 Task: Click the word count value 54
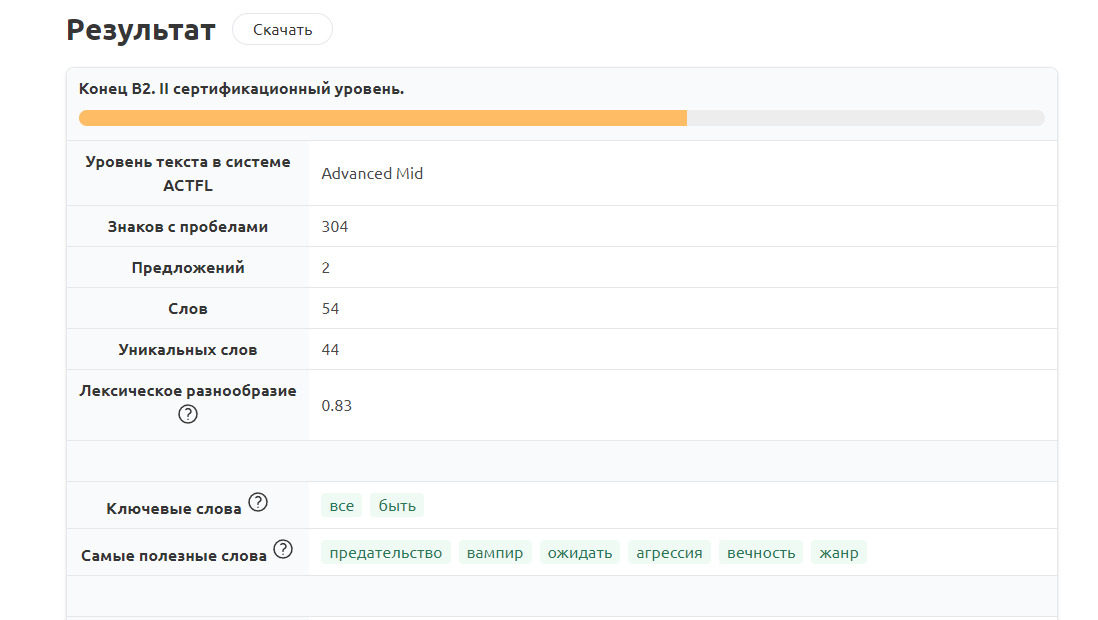click(x=330, y=309)
